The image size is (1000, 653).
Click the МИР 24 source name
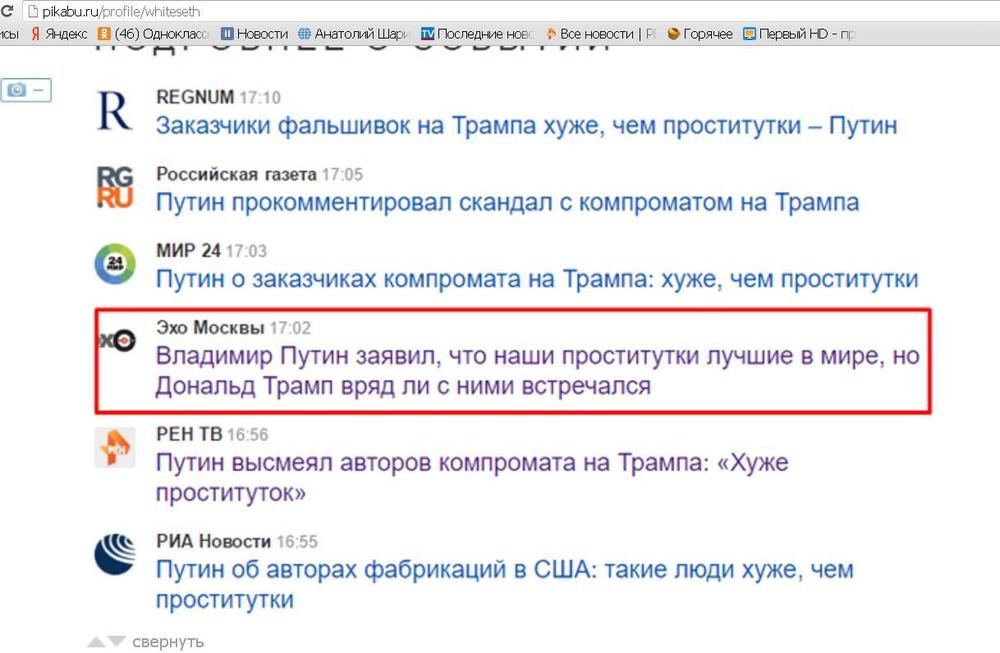point(188,251)
